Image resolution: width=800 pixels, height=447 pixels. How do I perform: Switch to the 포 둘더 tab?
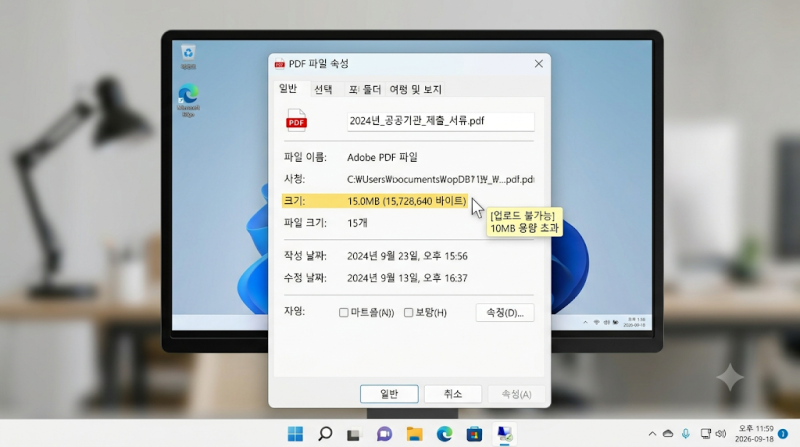pyautogui.click(x=365, y=89)
